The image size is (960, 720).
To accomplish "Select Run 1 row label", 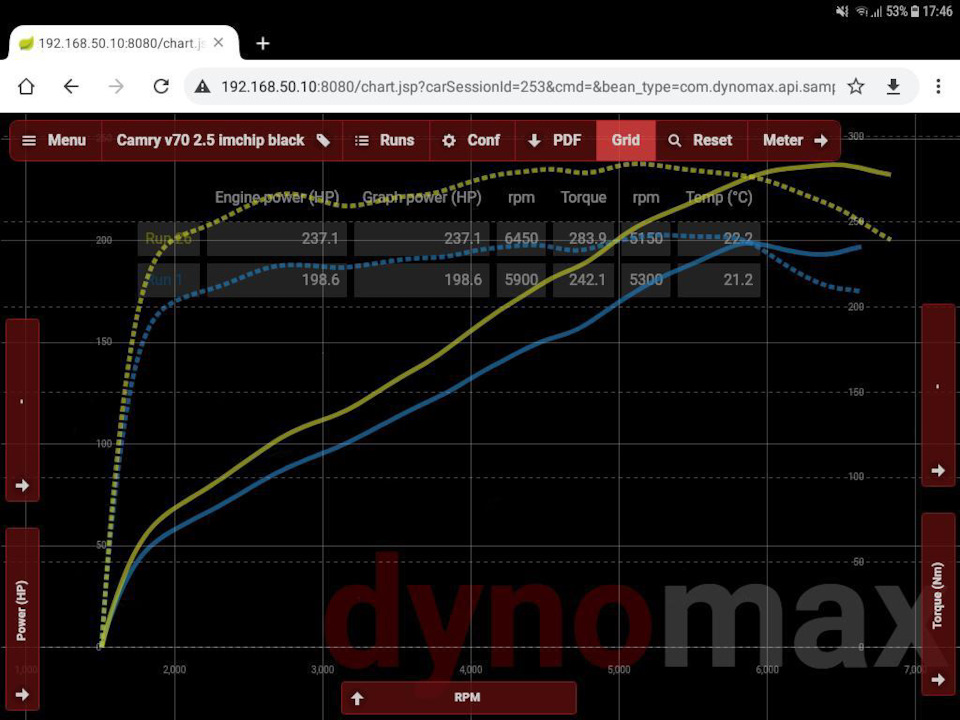I will click(x=168, y=280).
